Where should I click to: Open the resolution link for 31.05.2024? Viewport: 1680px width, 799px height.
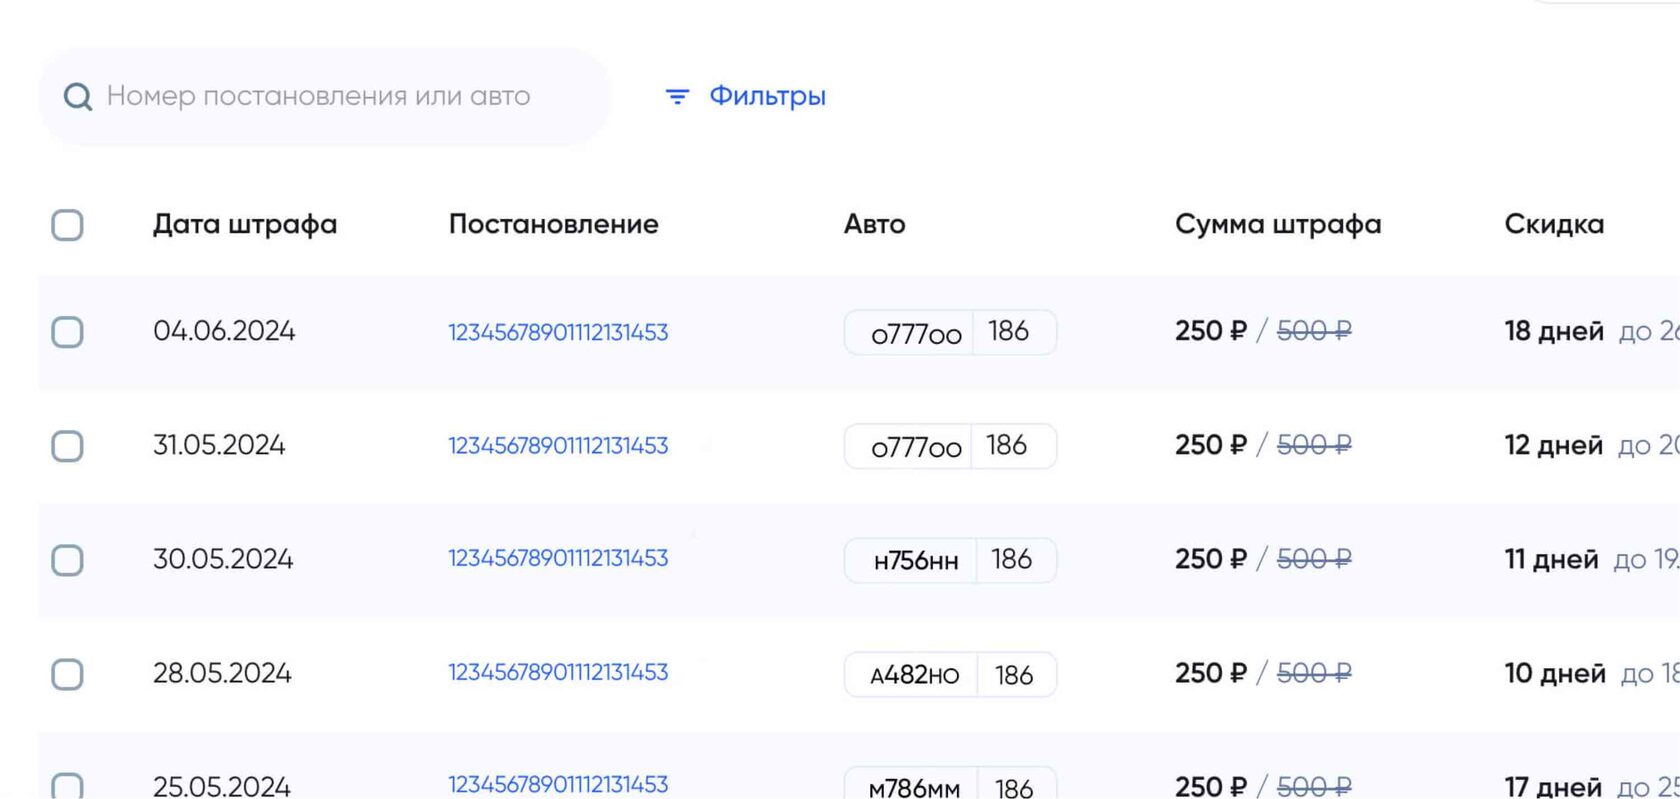tap(557, 446)
